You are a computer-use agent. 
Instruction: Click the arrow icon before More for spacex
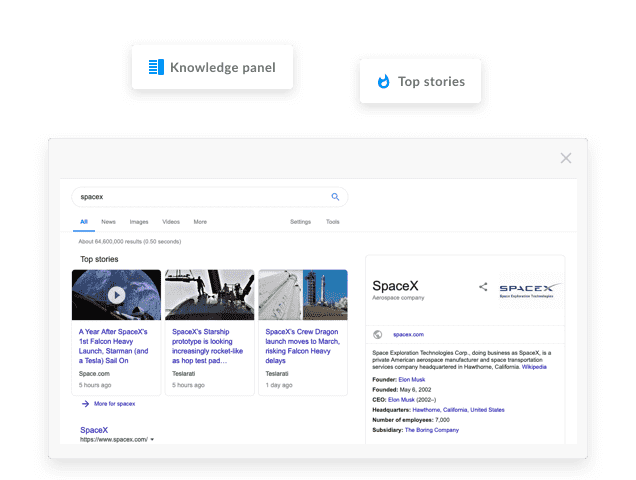pos(85,404)
